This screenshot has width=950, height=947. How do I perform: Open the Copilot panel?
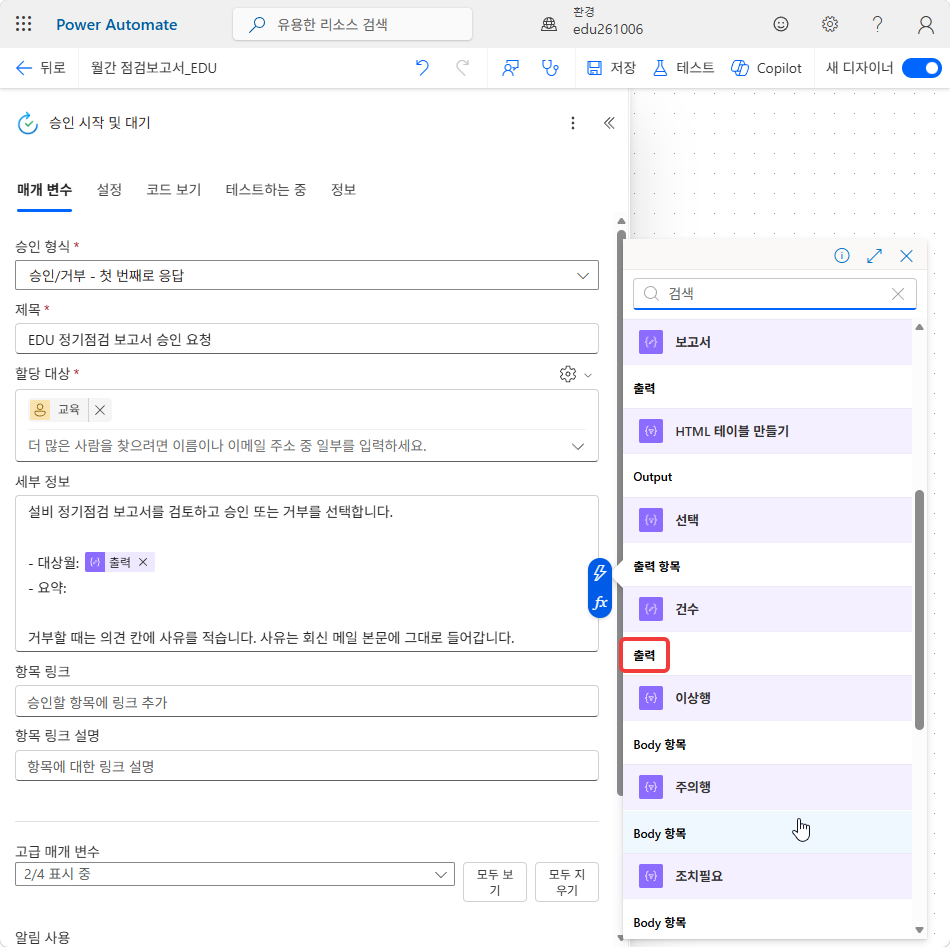[766, 68]
